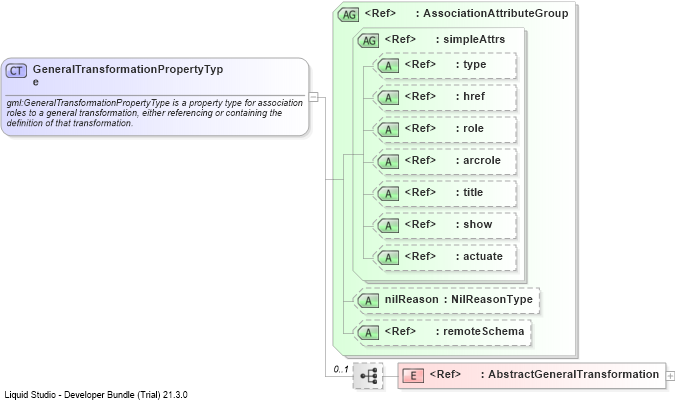Expand the AbstractGeneralTransformation element plus expander
This screenshot has width=675, height=400.
[x=670, y=376]
